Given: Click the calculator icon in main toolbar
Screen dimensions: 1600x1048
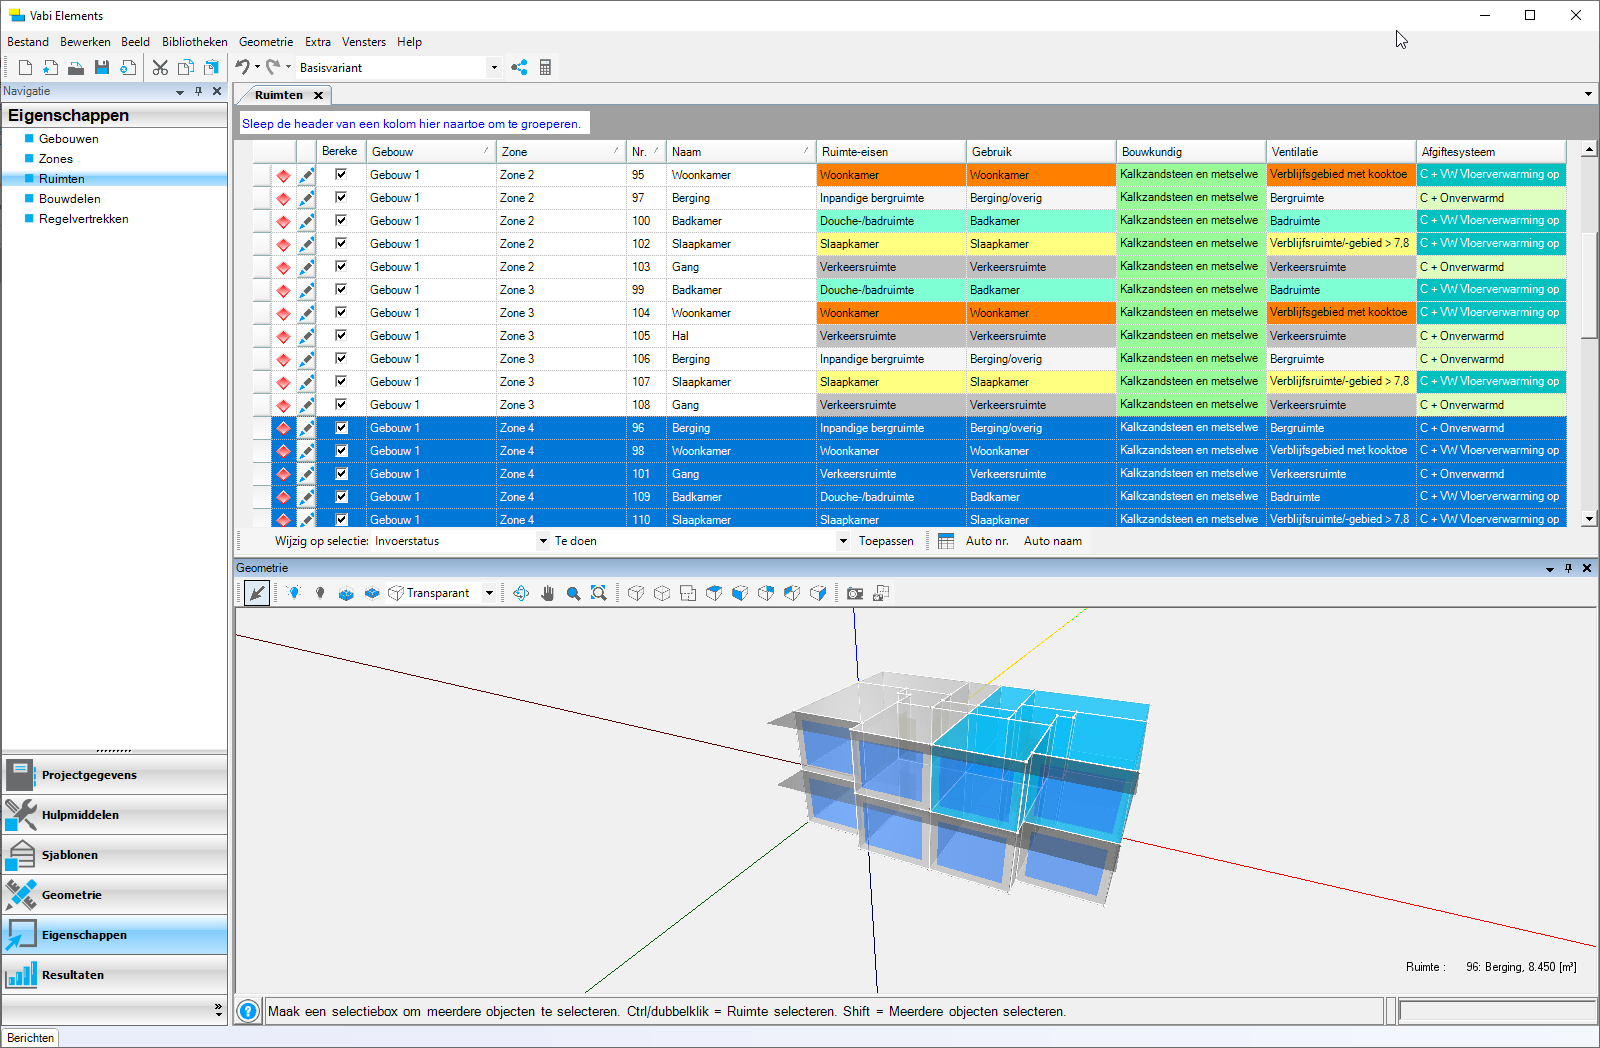Looking at the screenshot, I should tap(545, 67).
